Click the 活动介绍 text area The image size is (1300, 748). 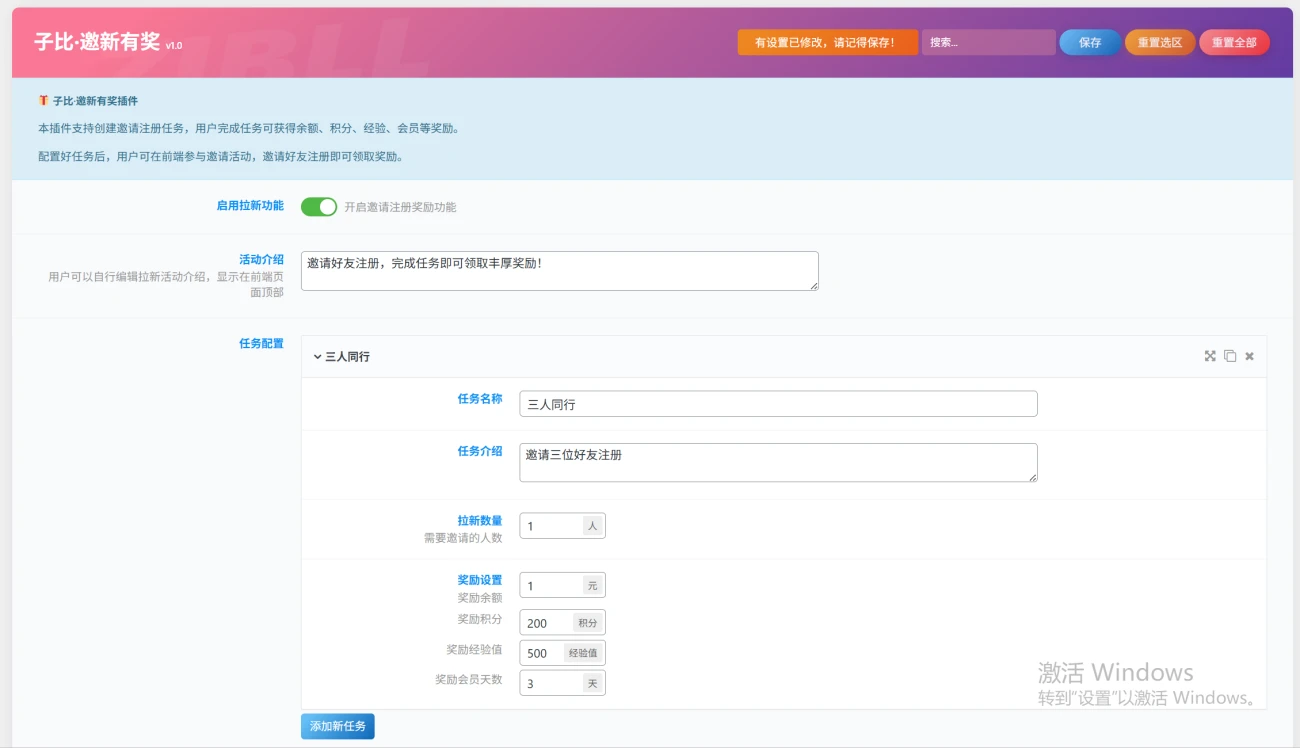(560, 270)
